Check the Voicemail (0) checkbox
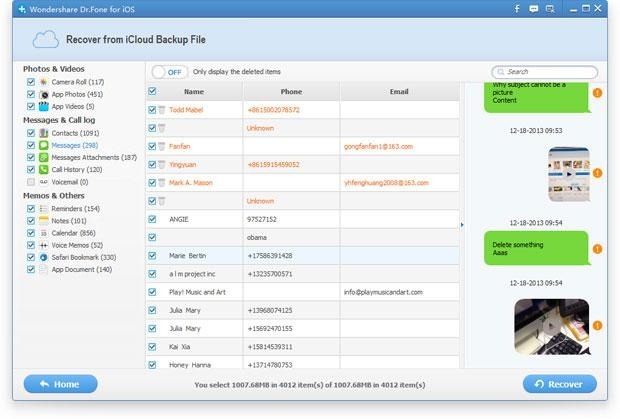This screenshot has width=620, height=419. (31, 182)
